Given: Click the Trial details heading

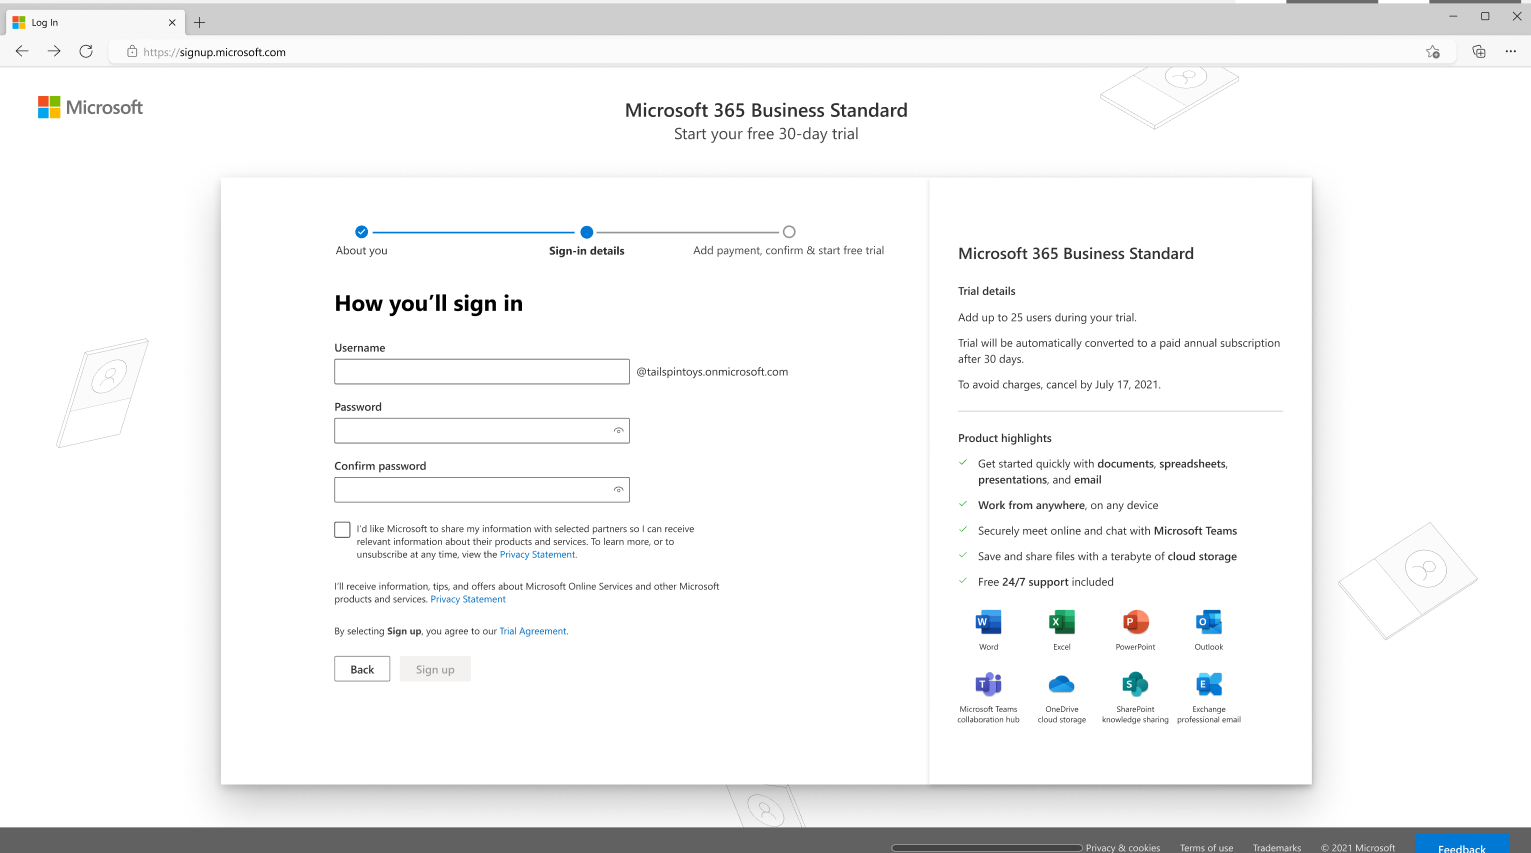Looking at the screenshot, I should pos(986,291).
